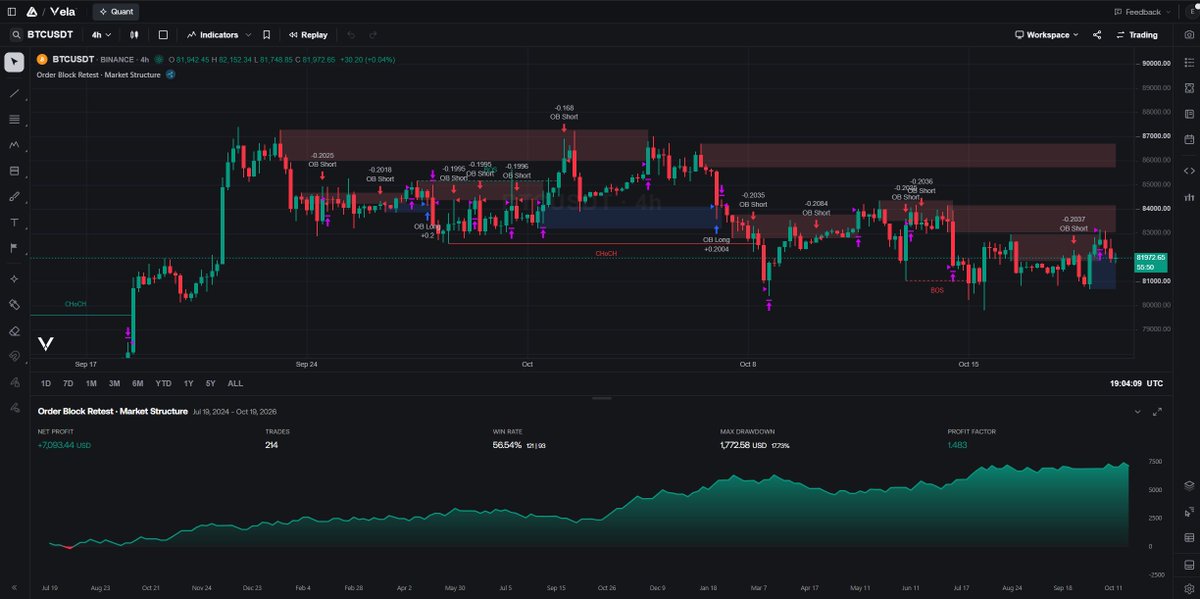Viewport: 1200px width, 599px height.
Task: Open the watchlist panel icon
Action: tap(1188, 62)
